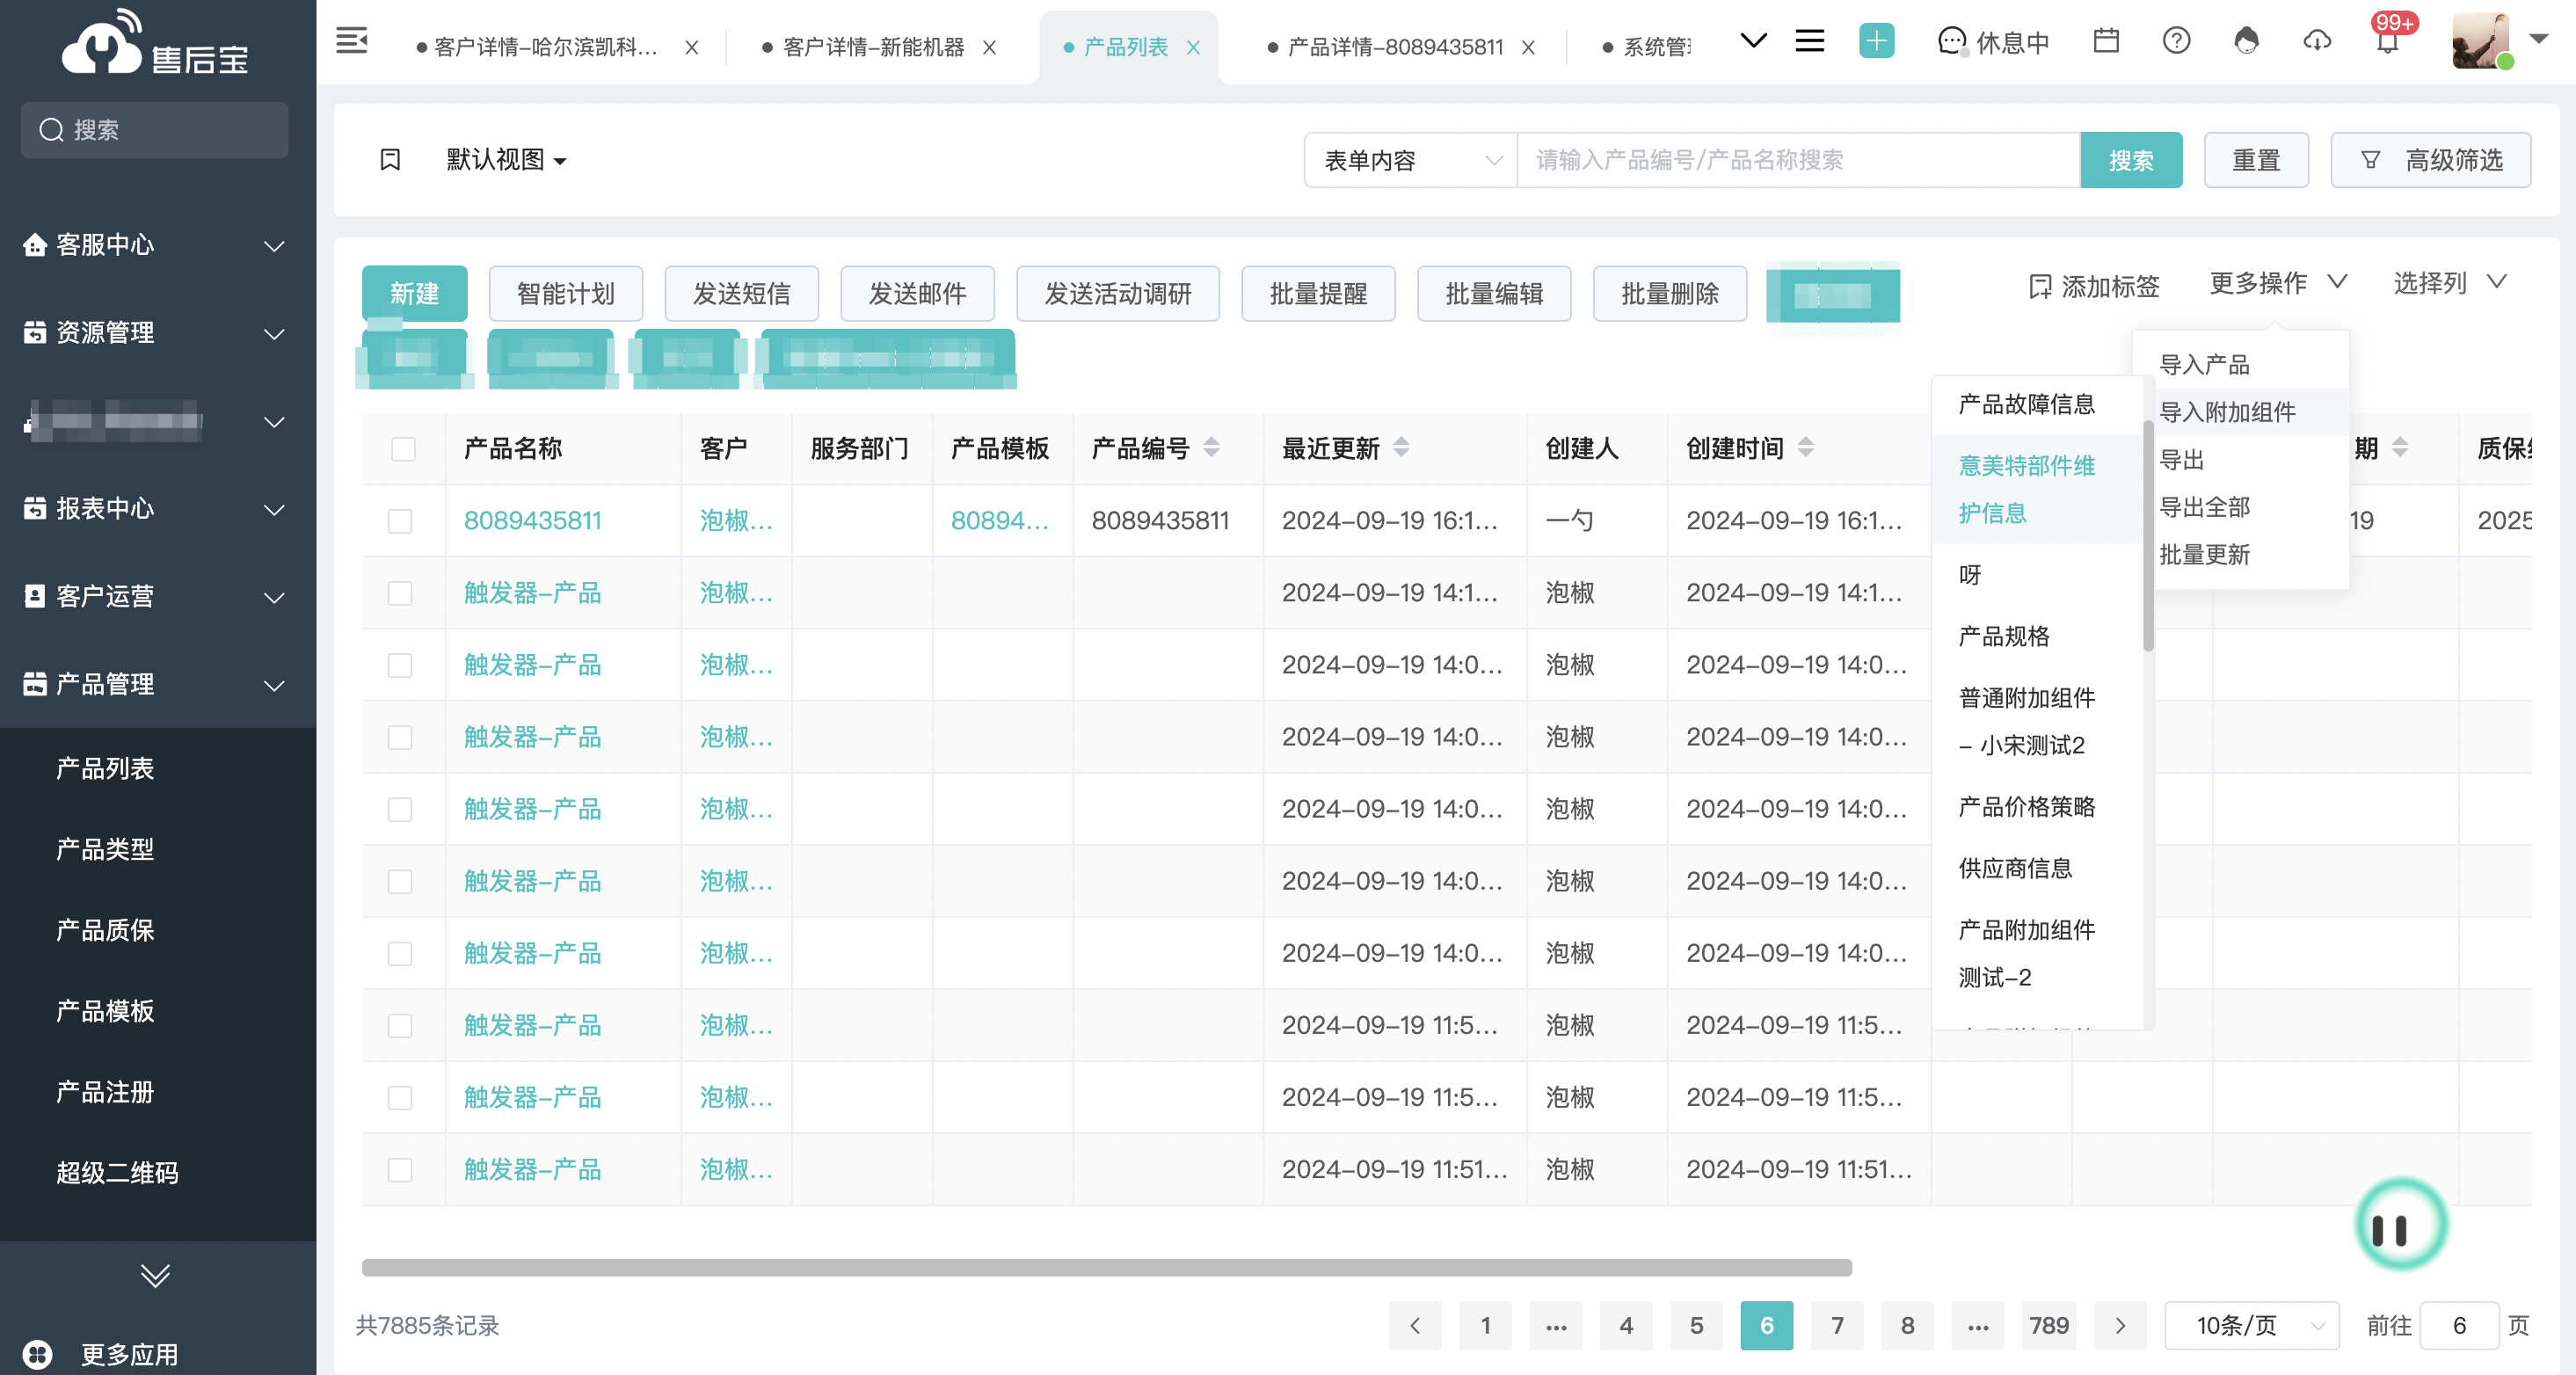Image resolution: width=2576 pixels, height=1375 pixels.
Task: Close the 产品列表 tab
Action: pos(1193,47)
